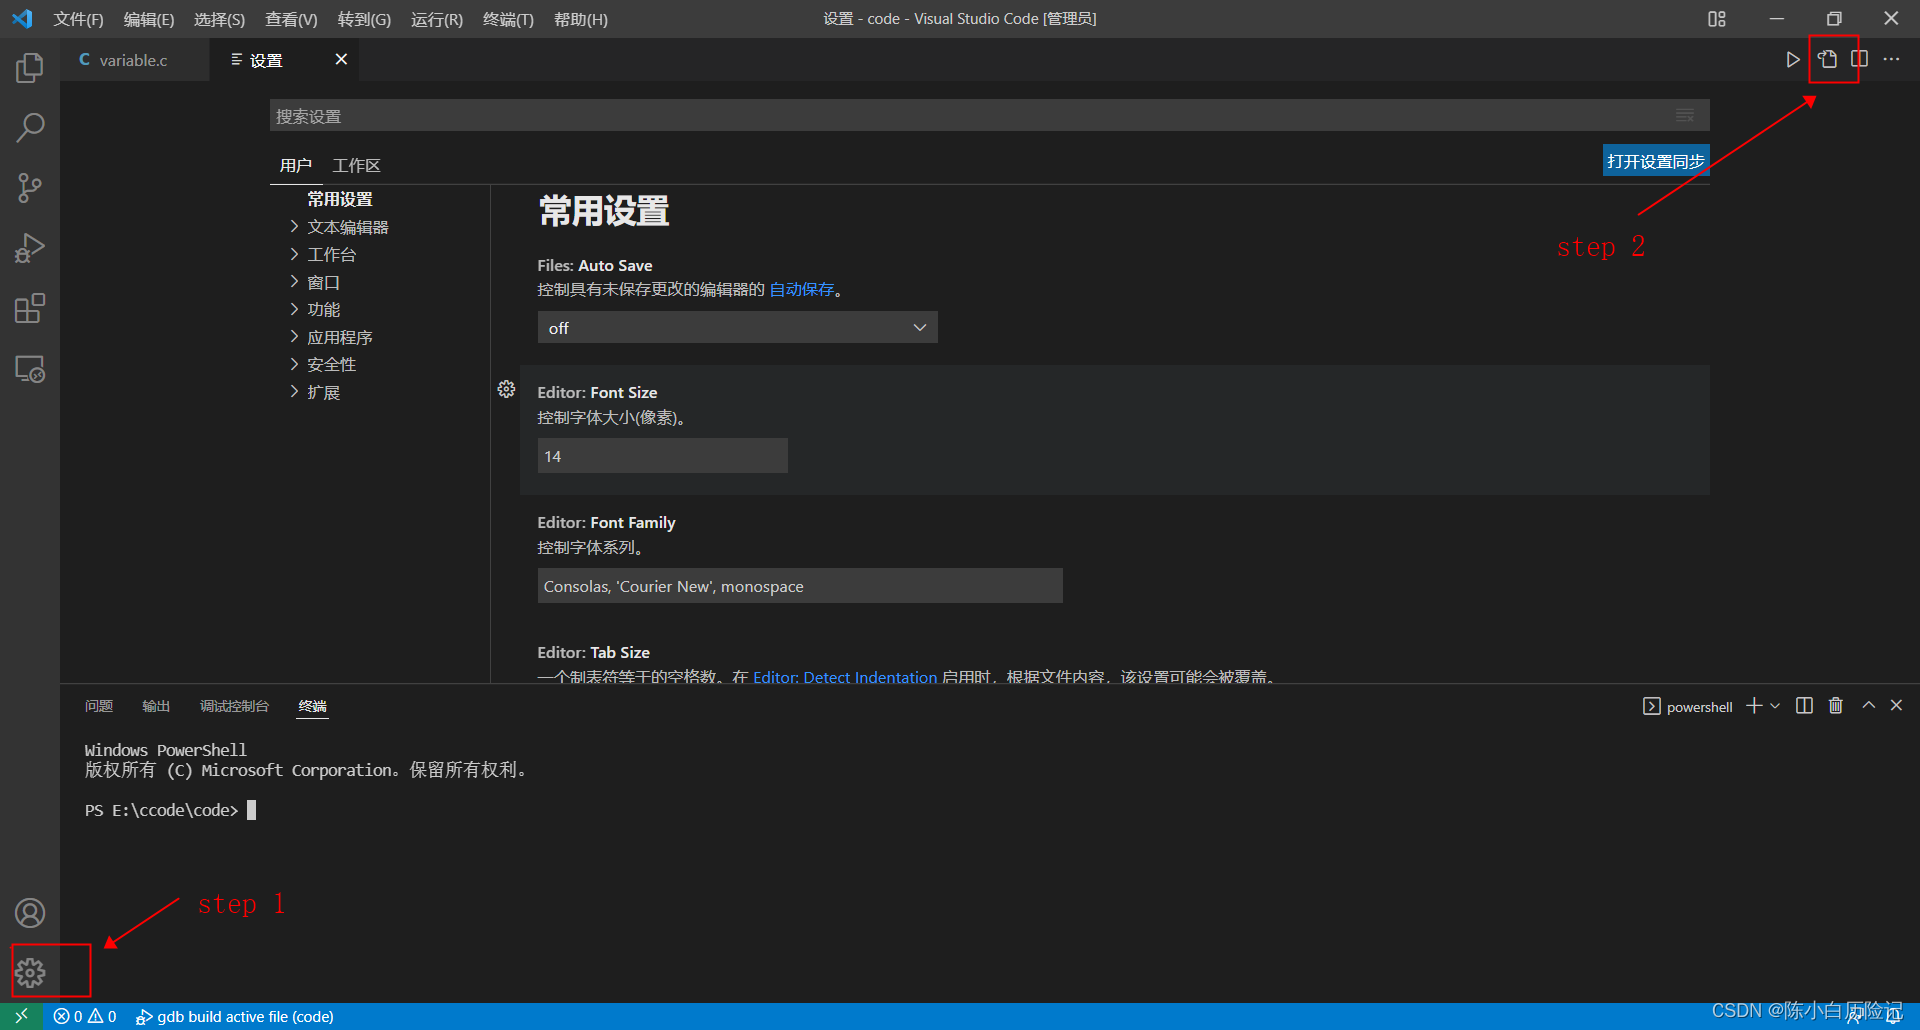Screen dimensions: 1920x1030
Task: Click the Accounts icon above settings gear
Action: (x=29, y=911)
